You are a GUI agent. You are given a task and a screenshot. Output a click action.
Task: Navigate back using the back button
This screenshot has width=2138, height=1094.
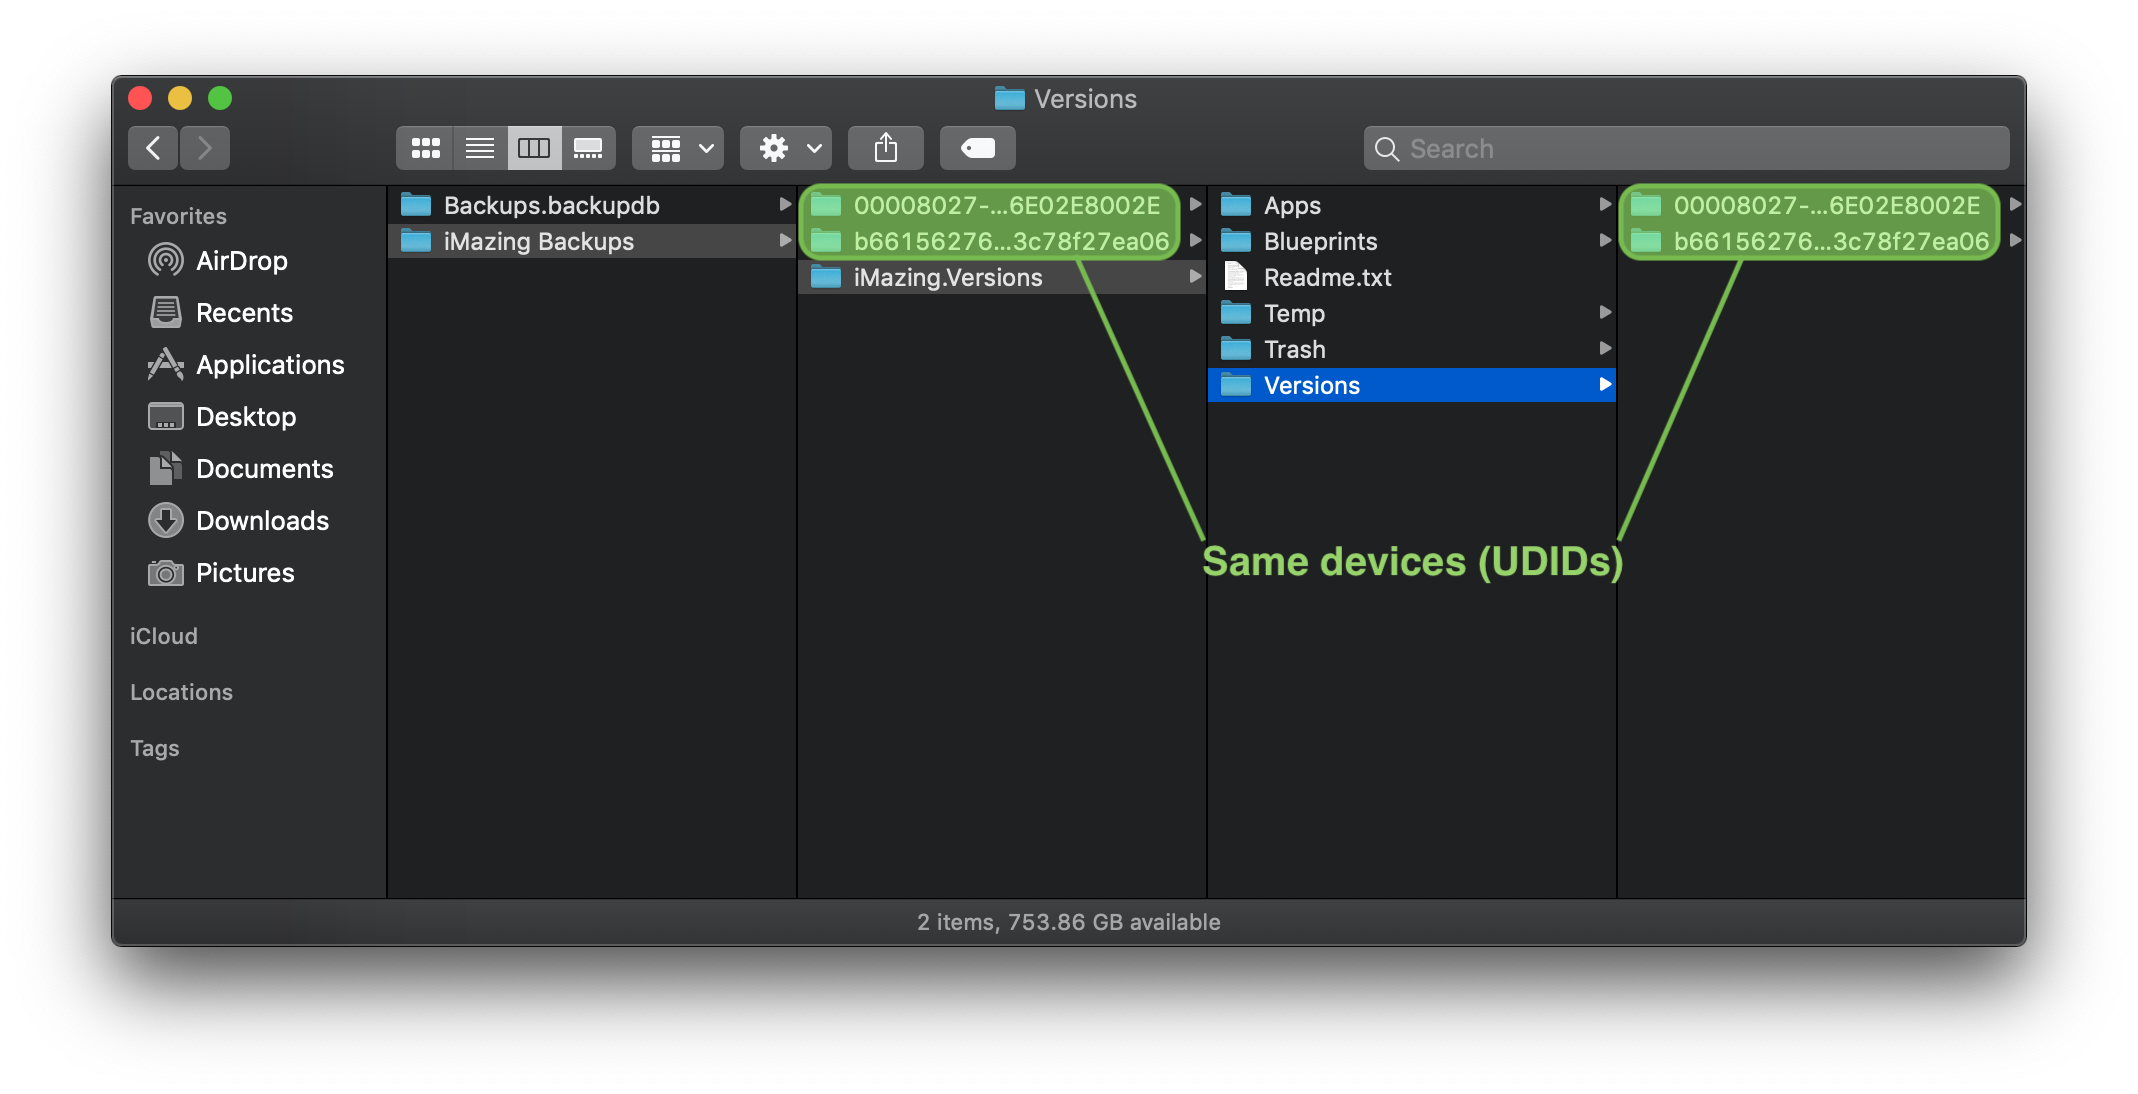[x=153, y=148]
